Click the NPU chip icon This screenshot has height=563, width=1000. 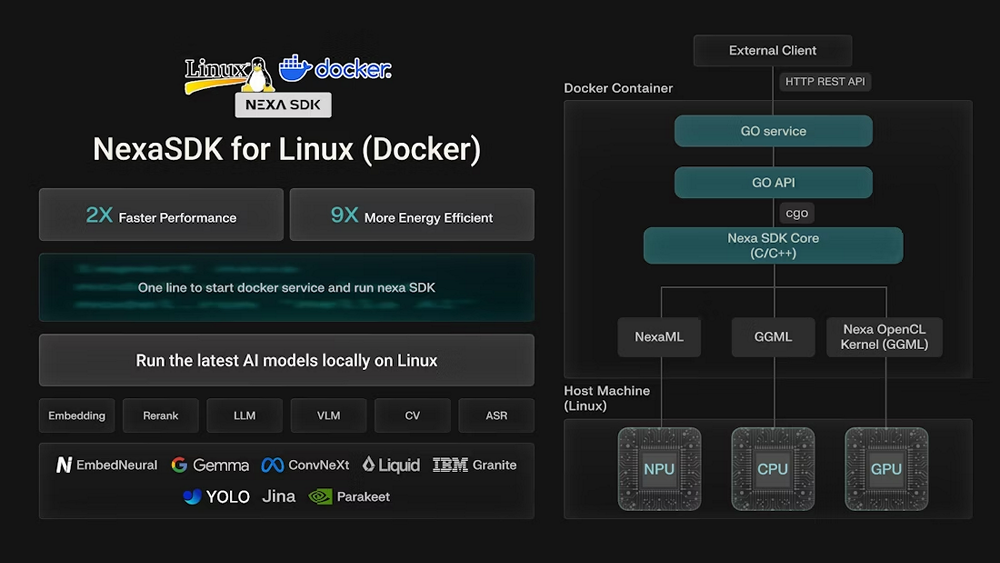(x=659, y=469)
